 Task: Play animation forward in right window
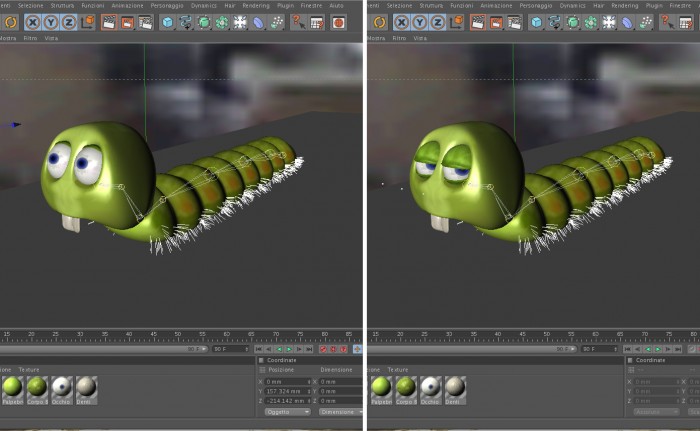click(x=658, y=349)
